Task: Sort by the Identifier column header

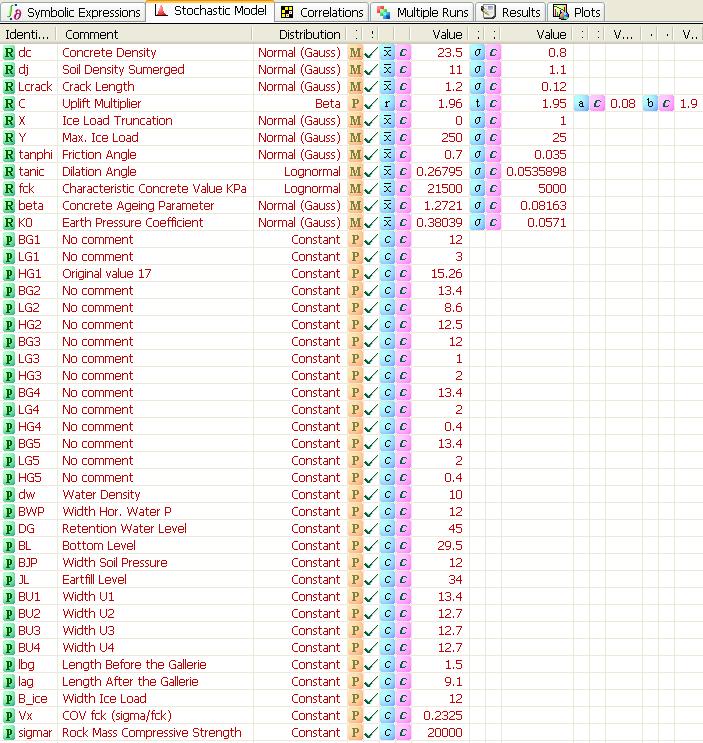Action: click(27, 34)
